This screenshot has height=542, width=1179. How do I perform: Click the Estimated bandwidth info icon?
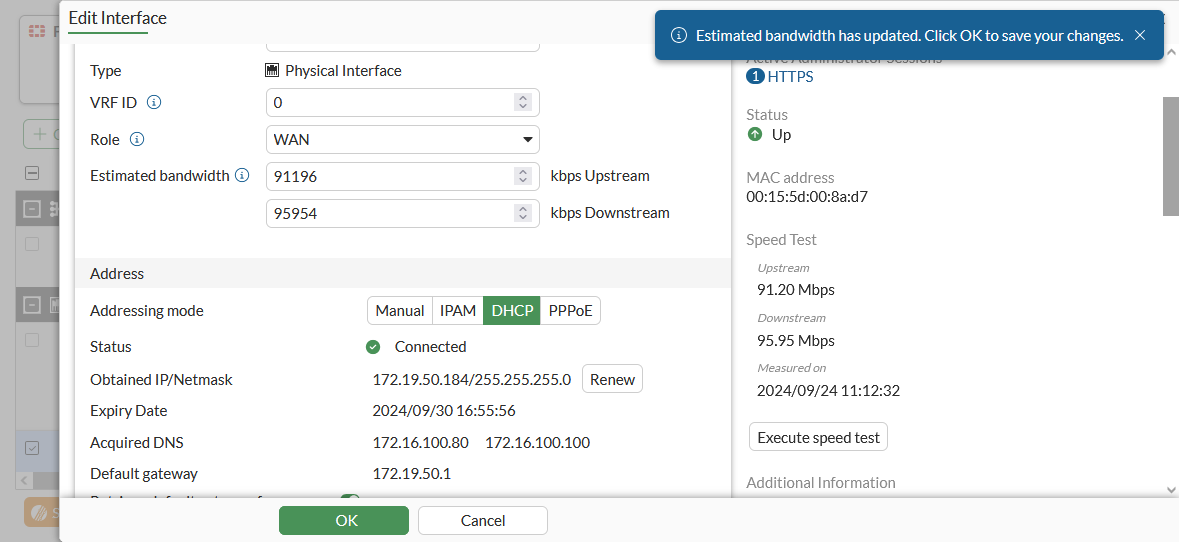242,176
